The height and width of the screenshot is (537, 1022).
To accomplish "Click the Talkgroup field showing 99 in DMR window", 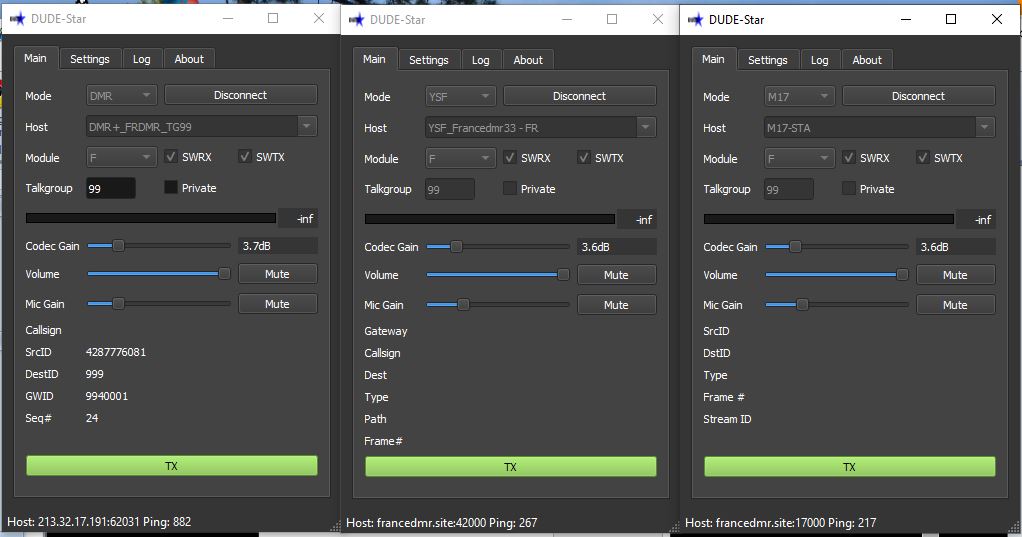I will [x=111, y=188].
